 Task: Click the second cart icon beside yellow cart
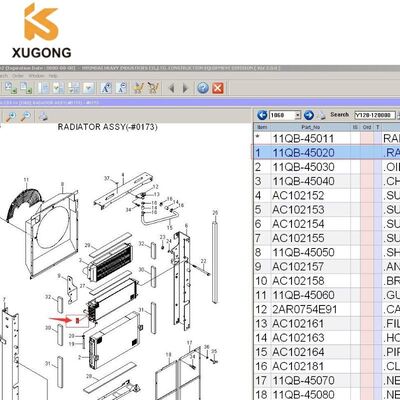[153, 88]
